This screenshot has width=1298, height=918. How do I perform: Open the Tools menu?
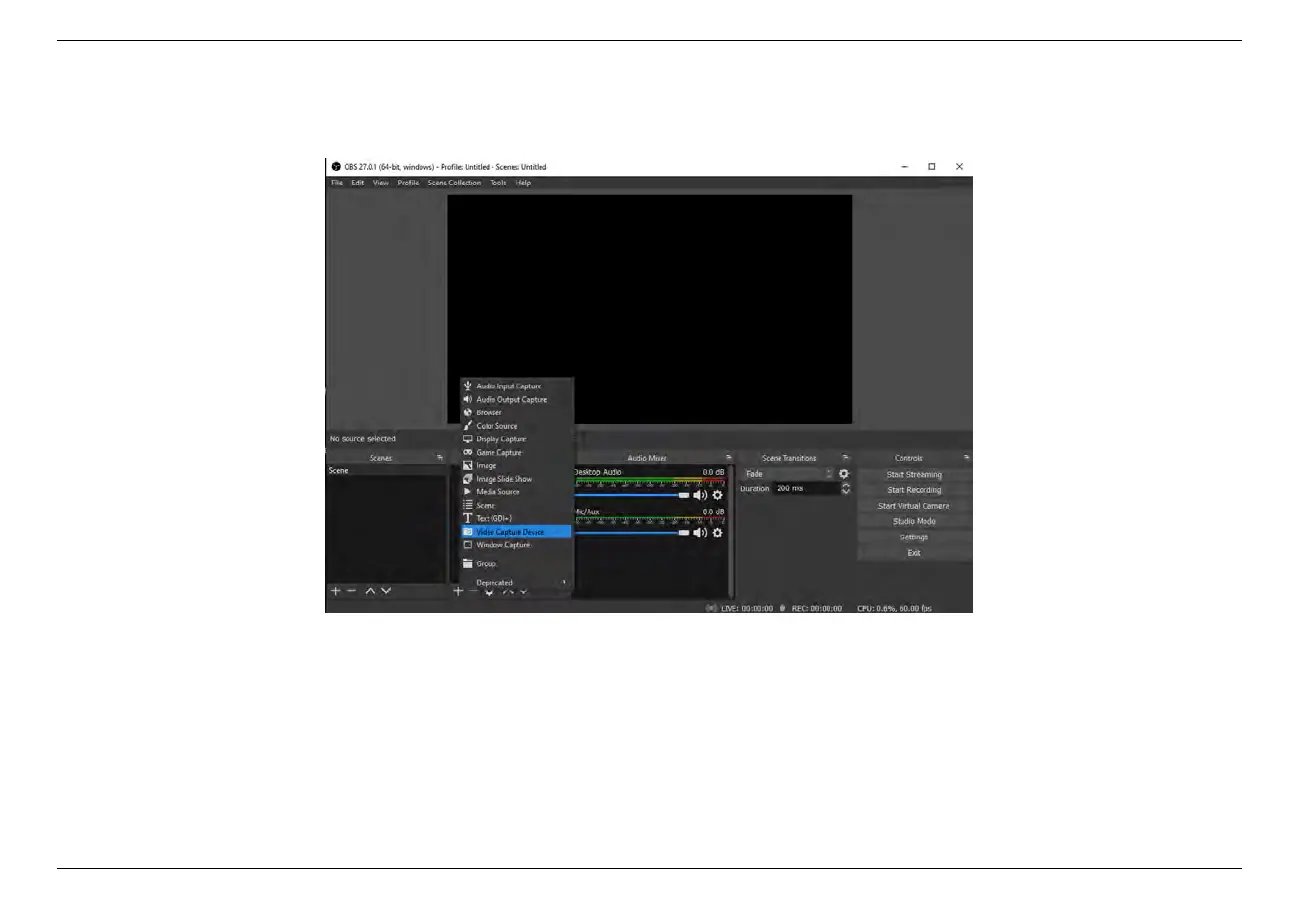498,183
